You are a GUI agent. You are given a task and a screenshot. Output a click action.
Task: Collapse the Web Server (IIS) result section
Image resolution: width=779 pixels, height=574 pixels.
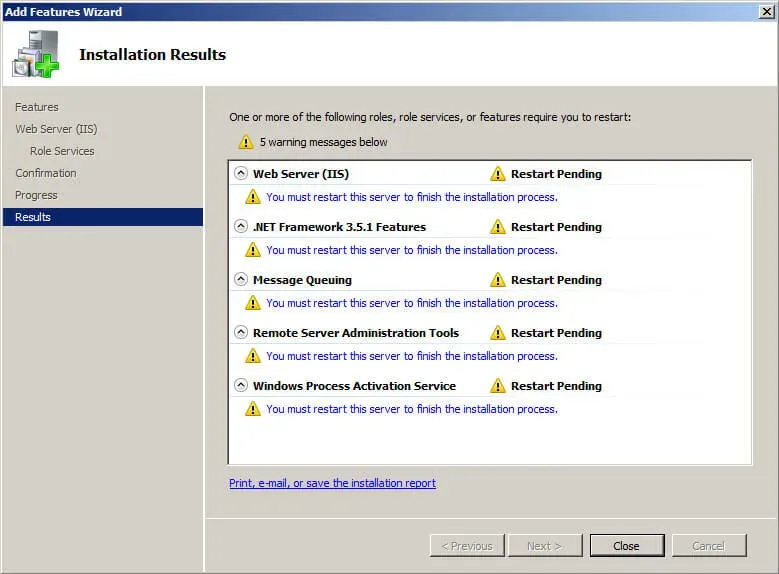(241, 173)
